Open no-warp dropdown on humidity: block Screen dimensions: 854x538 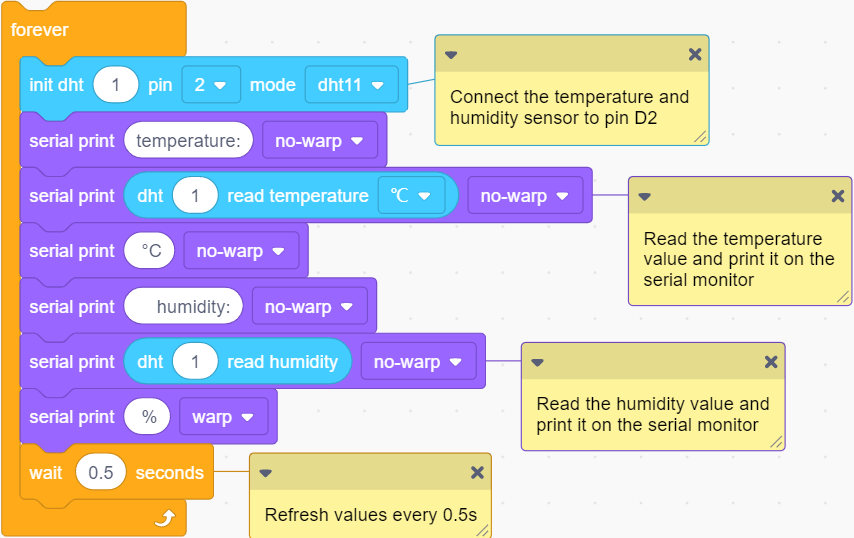pyautogui.click(x=309, y=307)
